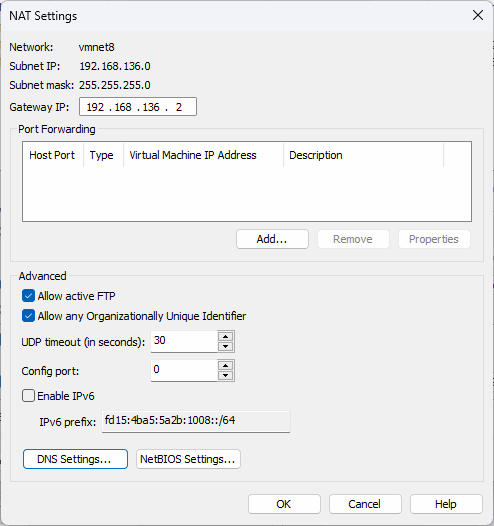
Task: Click the Subnet IP value 192.168.136.0
Action: tap(115, 66)
